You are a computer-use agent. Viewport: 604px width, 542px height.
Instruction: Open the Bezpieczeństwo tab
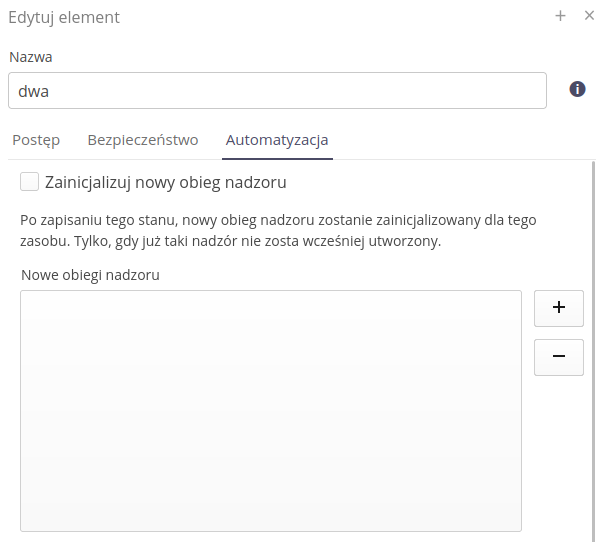pos(143,140)
